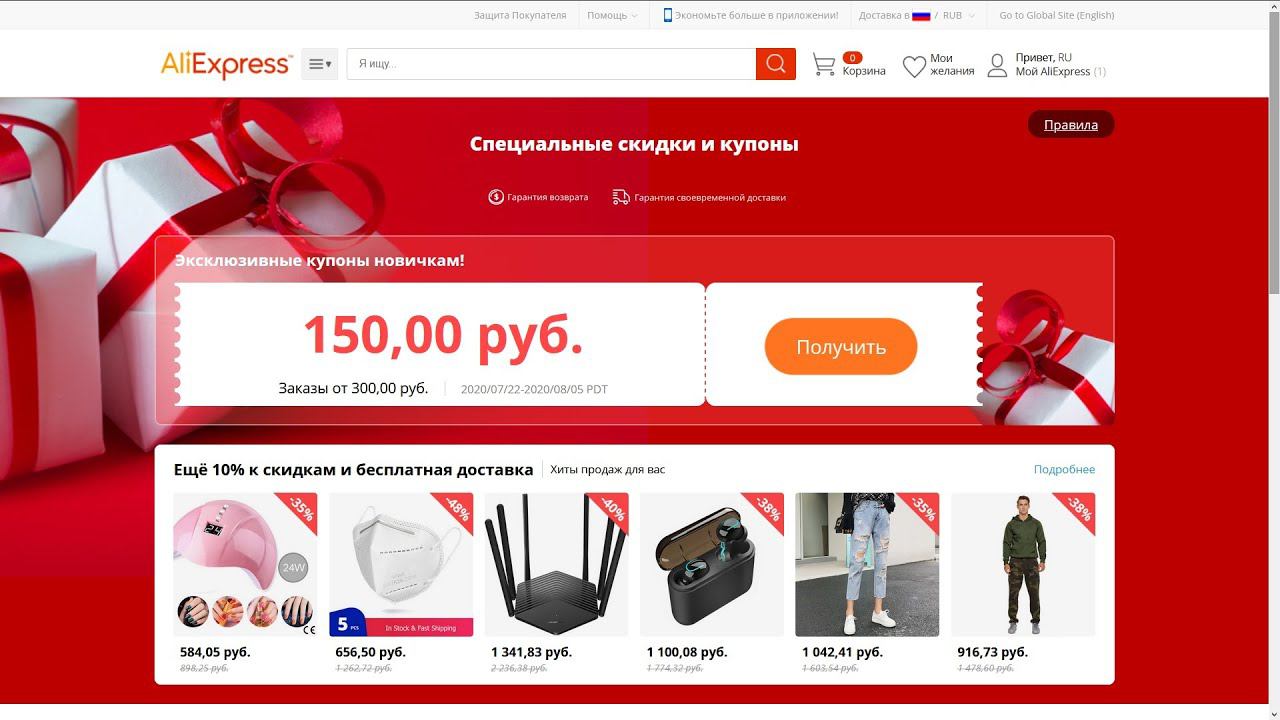Follow the Подробнее link
Image resolution: width=1280 pixels, height=720 pixels.
(1064, 469)
